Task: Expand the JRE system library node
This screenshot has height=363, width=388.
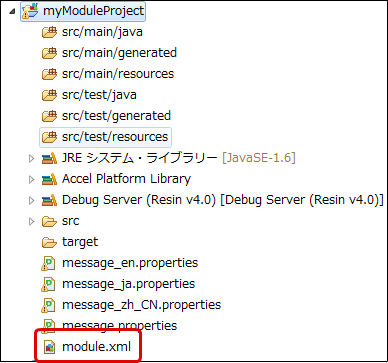Action: [32, 158]
